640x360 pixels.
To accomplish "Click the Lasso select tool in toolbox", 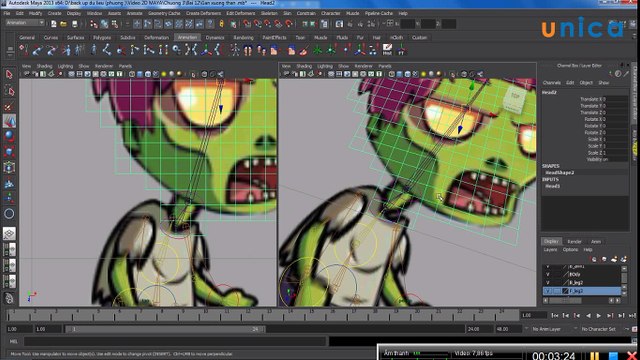I will 9,91.
